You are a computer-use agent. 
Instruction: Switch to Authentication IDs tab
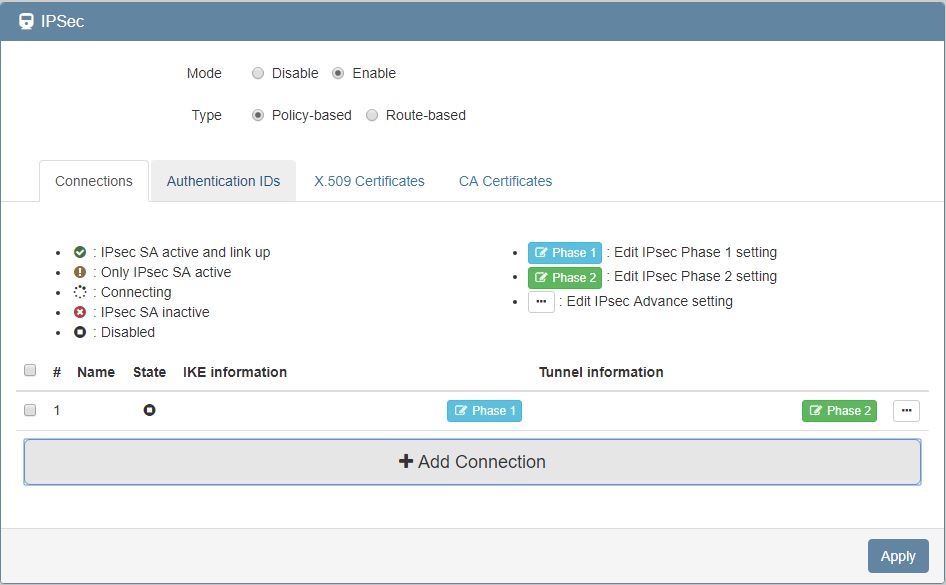point(223,181)
